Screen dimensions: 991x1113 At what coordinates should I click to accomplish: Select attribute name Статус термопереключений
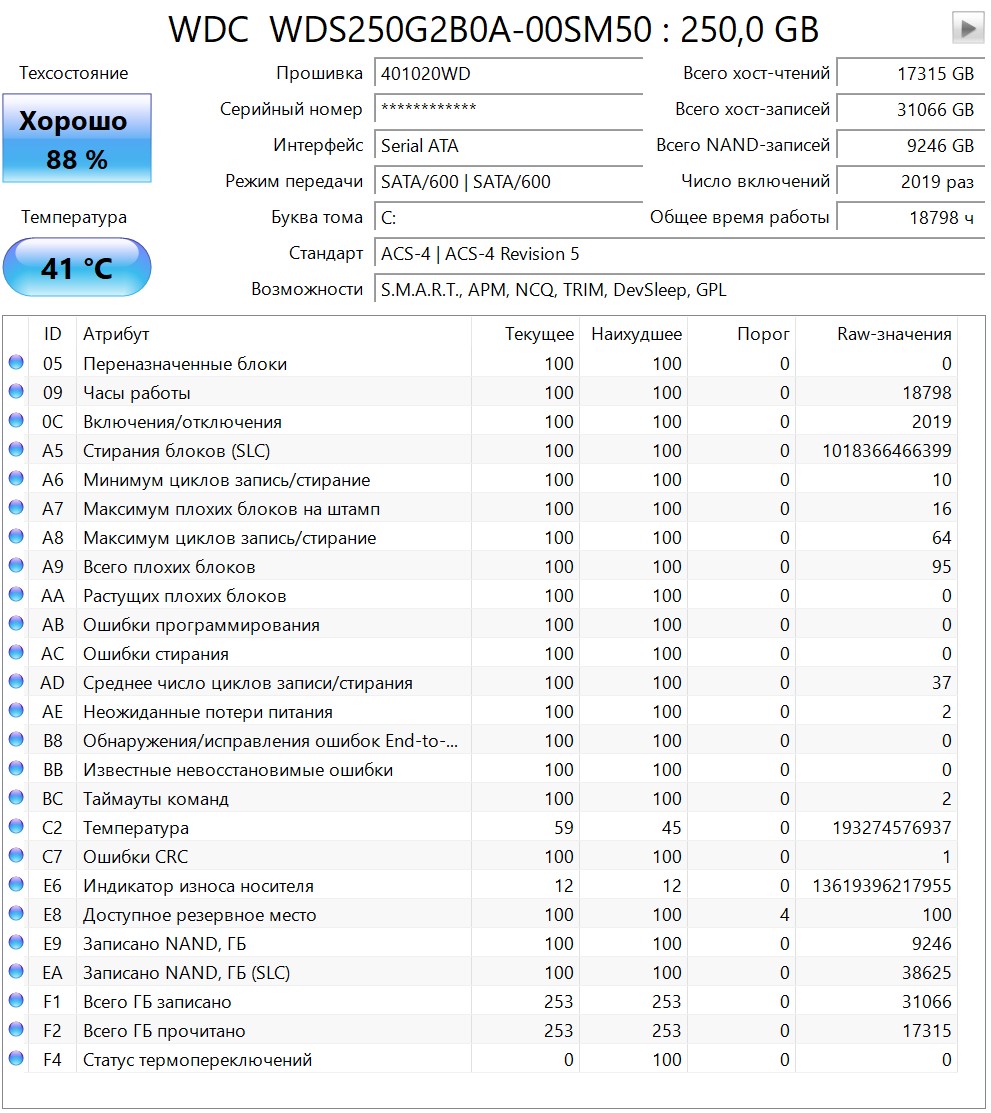(197, 1060)
